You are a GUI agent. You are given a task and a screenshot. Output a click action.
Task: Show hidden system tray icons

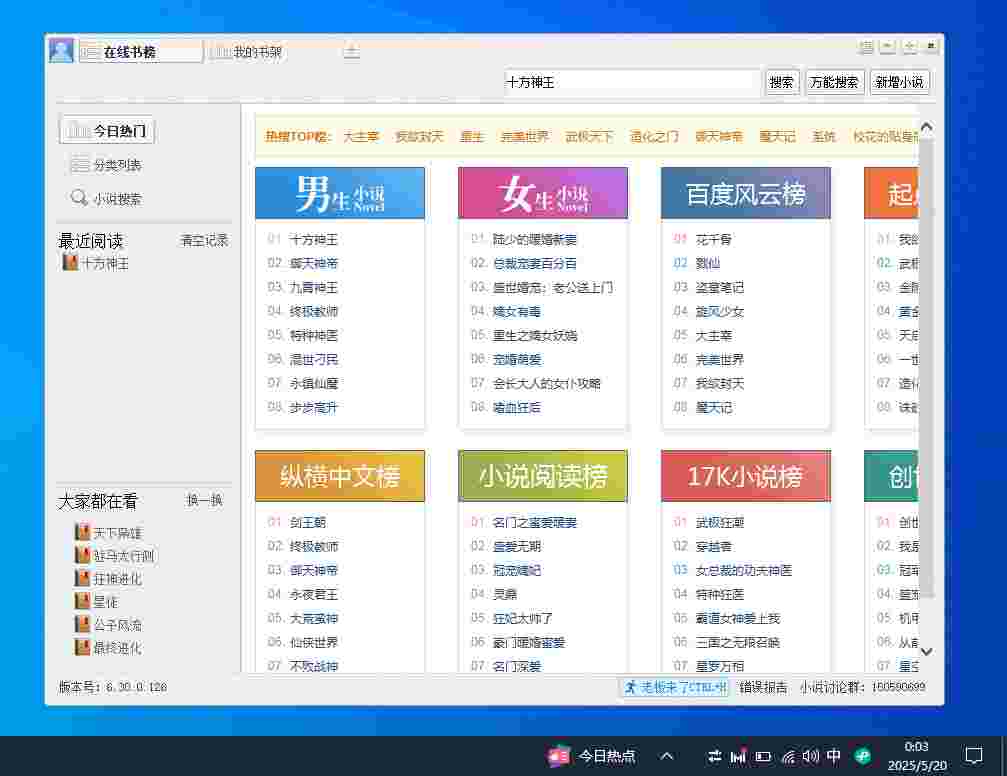pyautogui.click(x=667, y=756)
